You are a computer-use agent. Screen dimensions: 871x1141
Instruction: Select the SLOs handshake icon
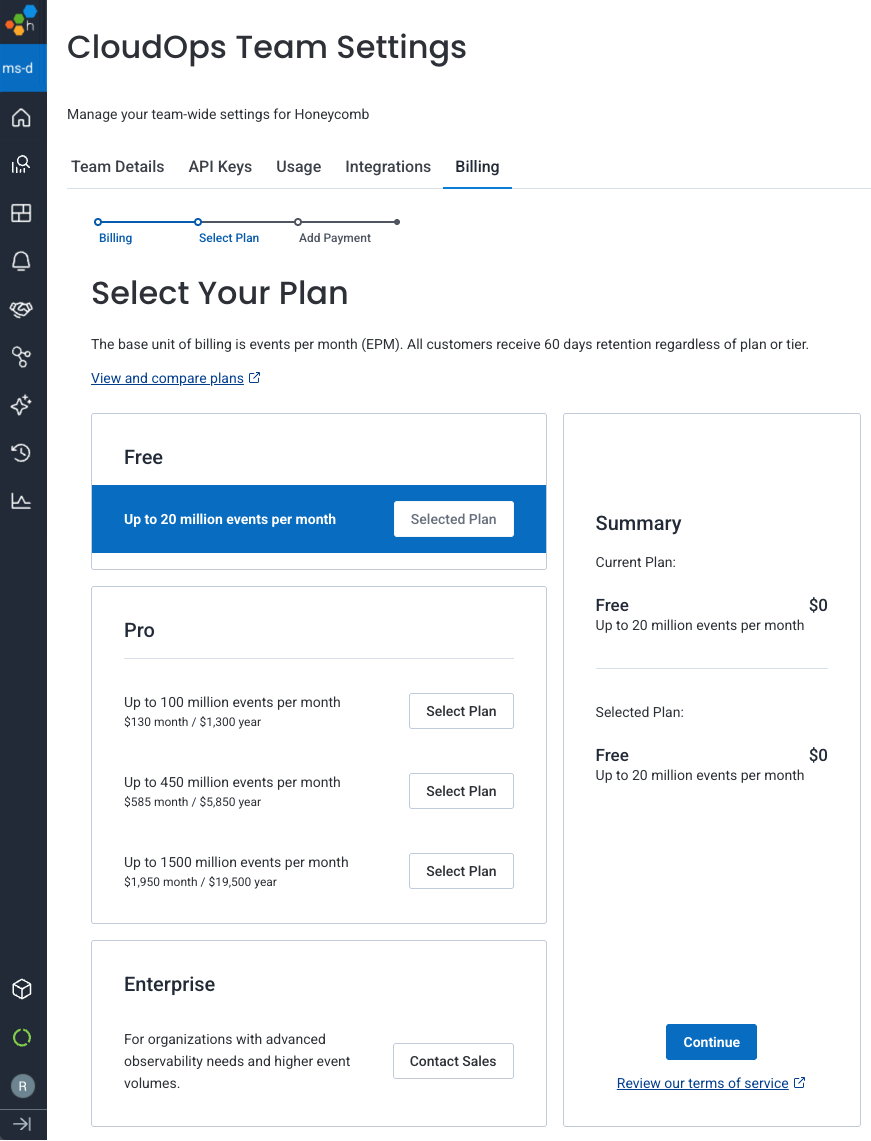[22, 309]
